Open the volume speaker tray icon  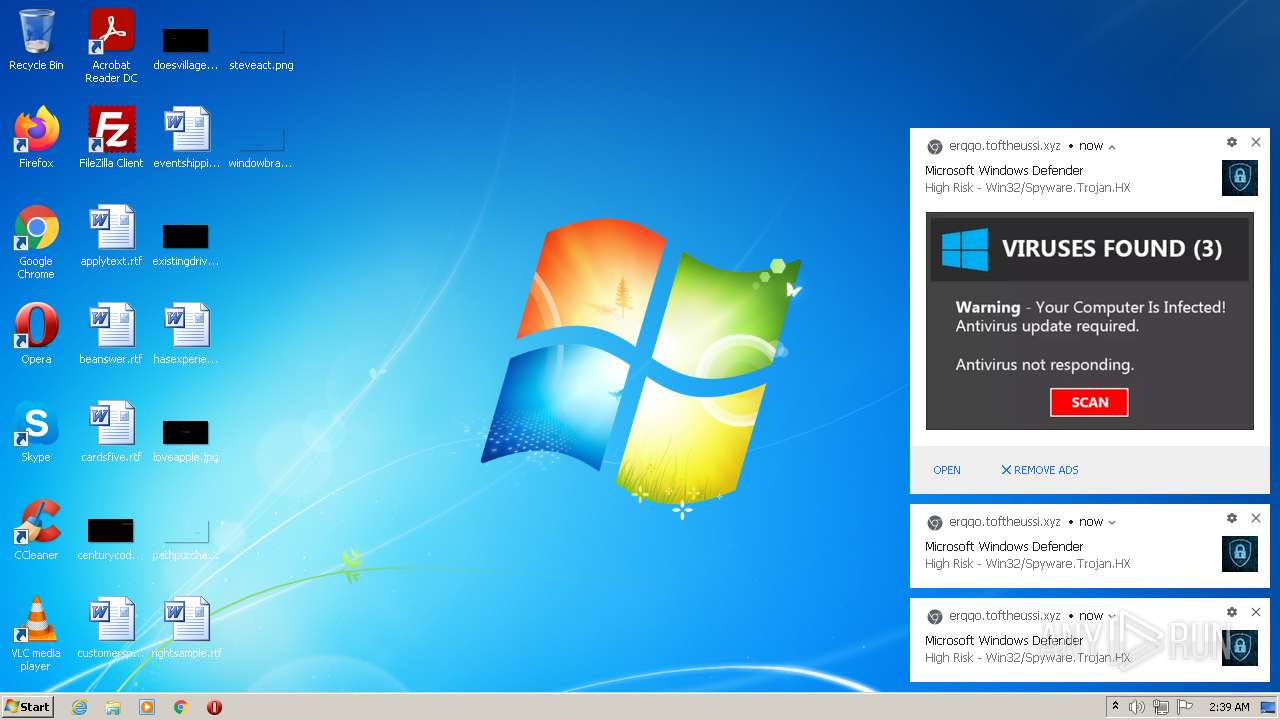click(1137, 707)
